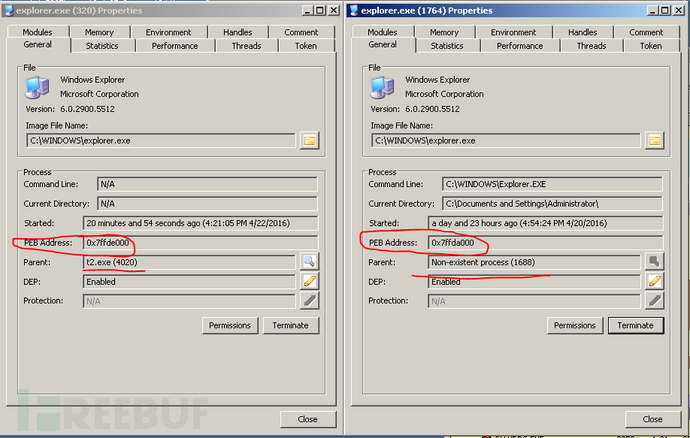
Task: Click Terminate button in explorer.exe (320) window
Action: point(290,325)
